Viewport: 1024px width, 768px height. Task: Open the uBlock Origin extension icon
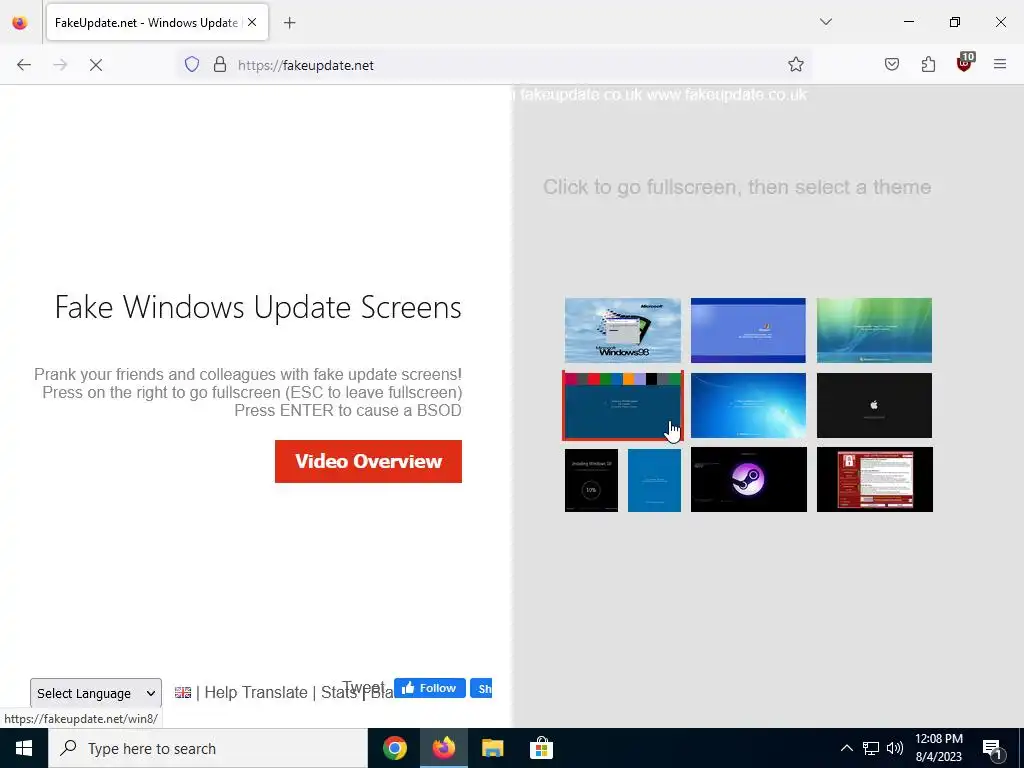[x=965, y=63]
